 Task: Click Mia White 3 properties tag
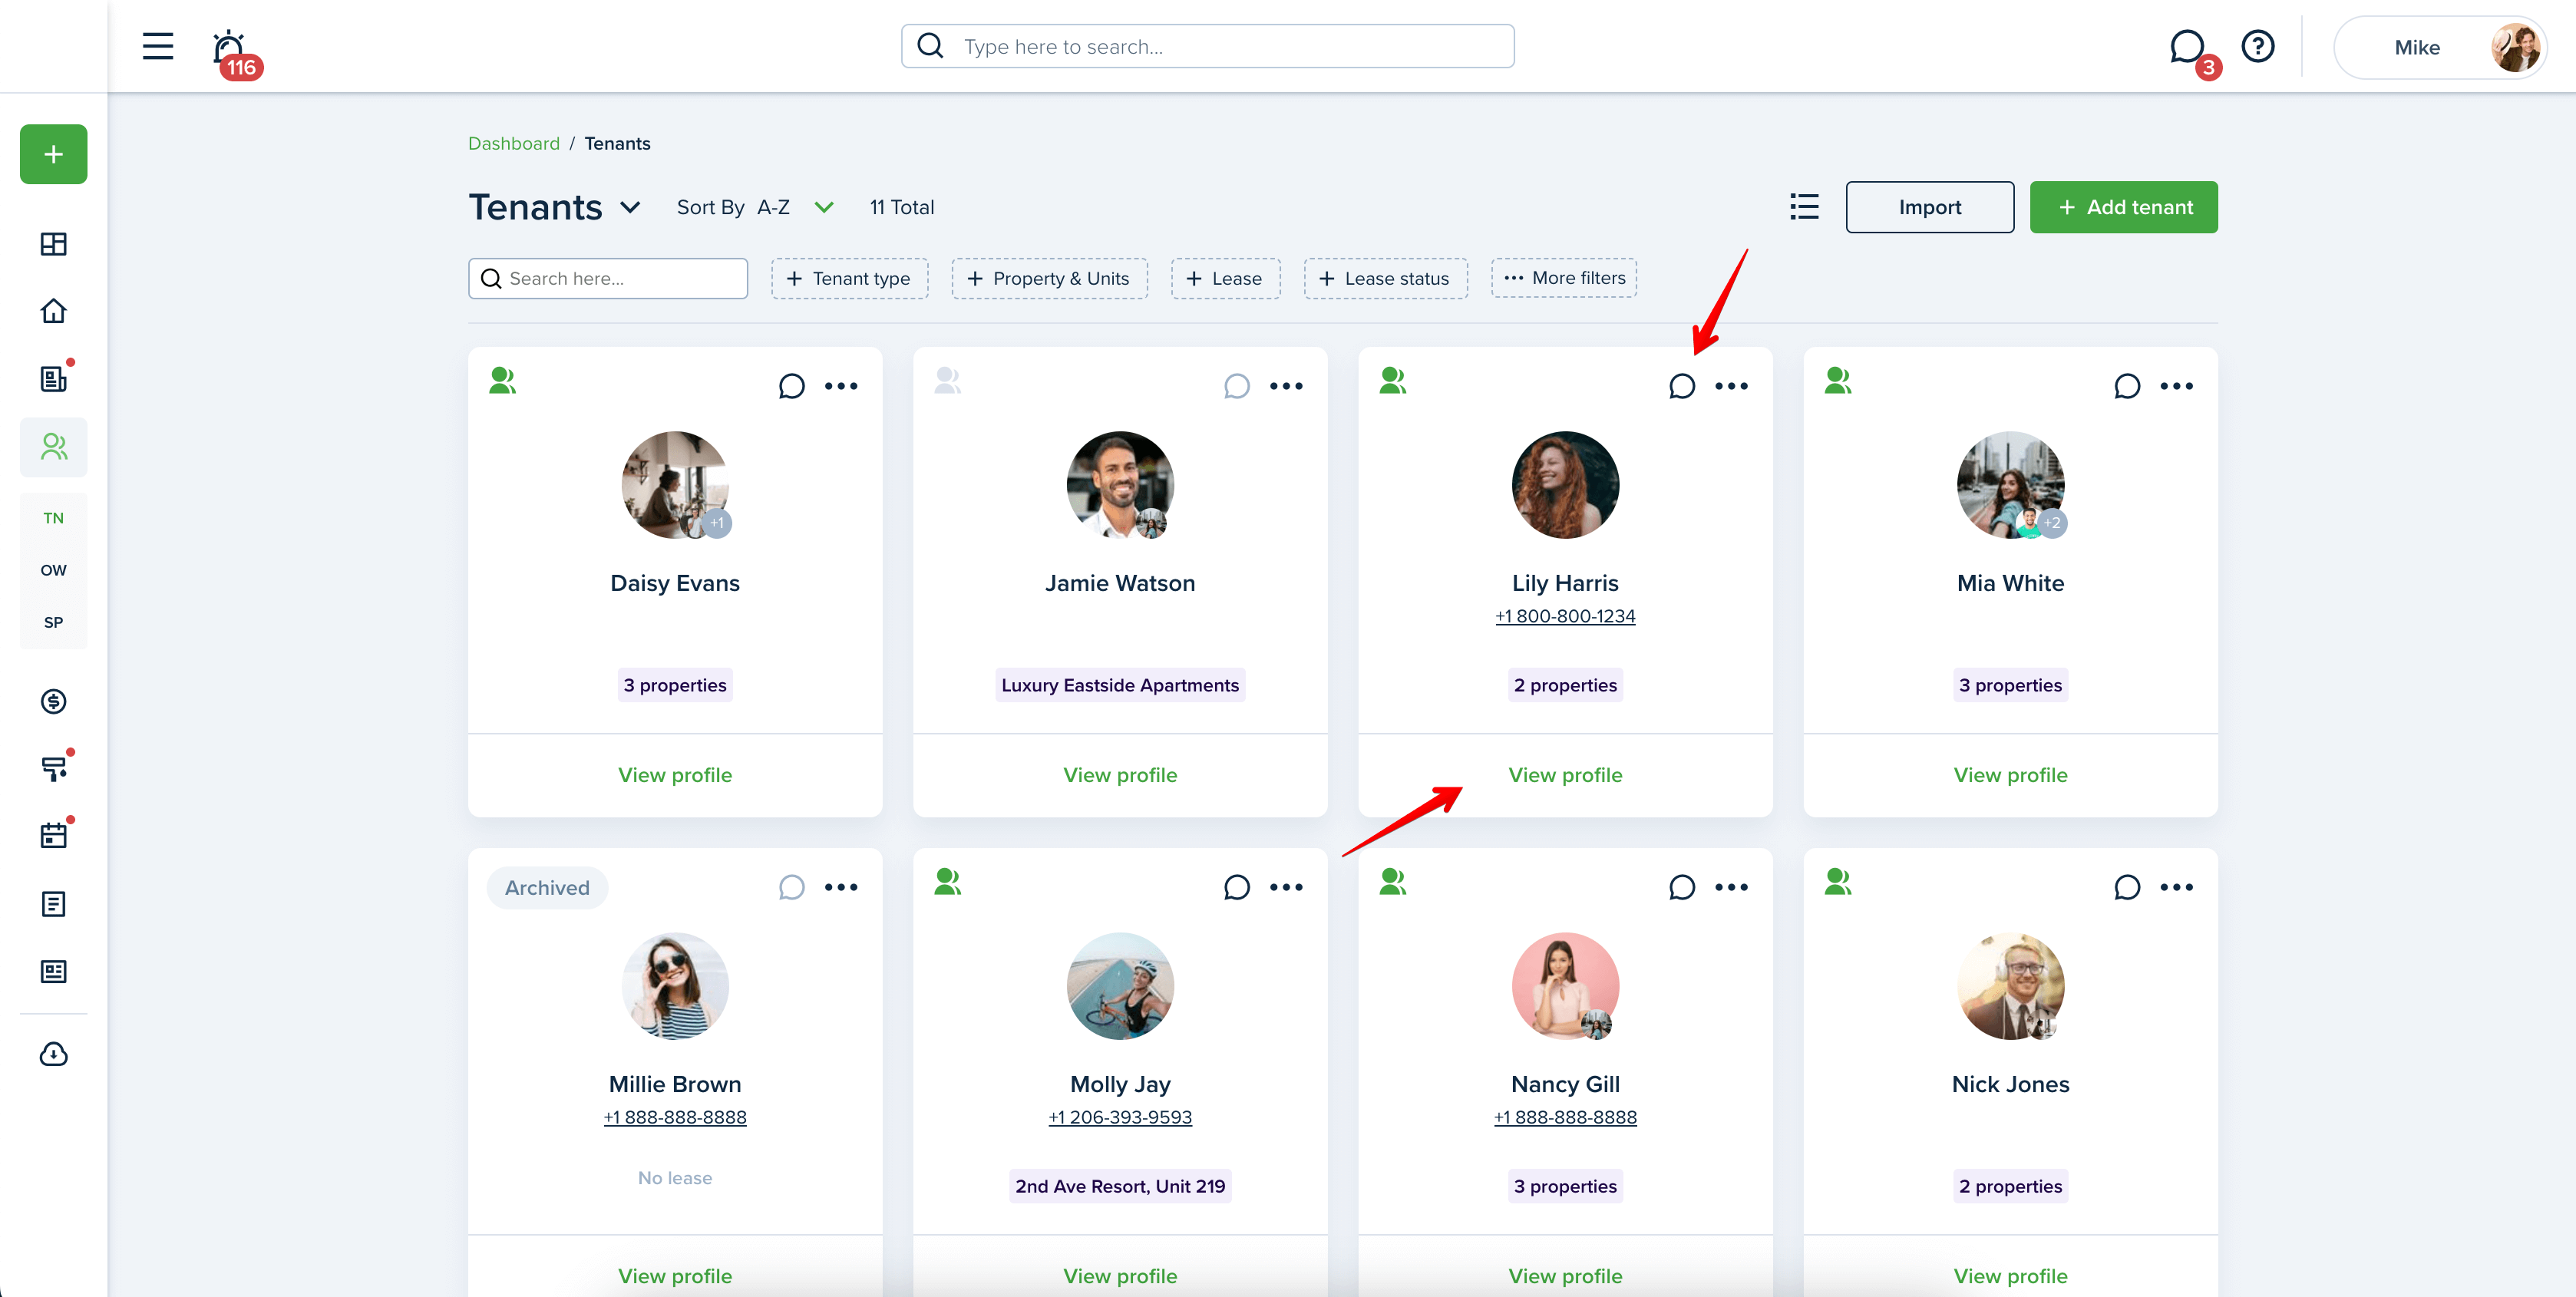coord(2010,685)
